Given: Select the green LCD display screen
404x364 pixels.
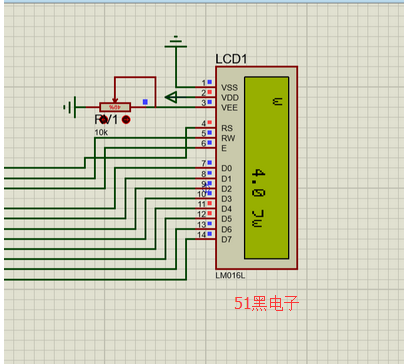Looking at the screenshot, I should tap(266, 168).
